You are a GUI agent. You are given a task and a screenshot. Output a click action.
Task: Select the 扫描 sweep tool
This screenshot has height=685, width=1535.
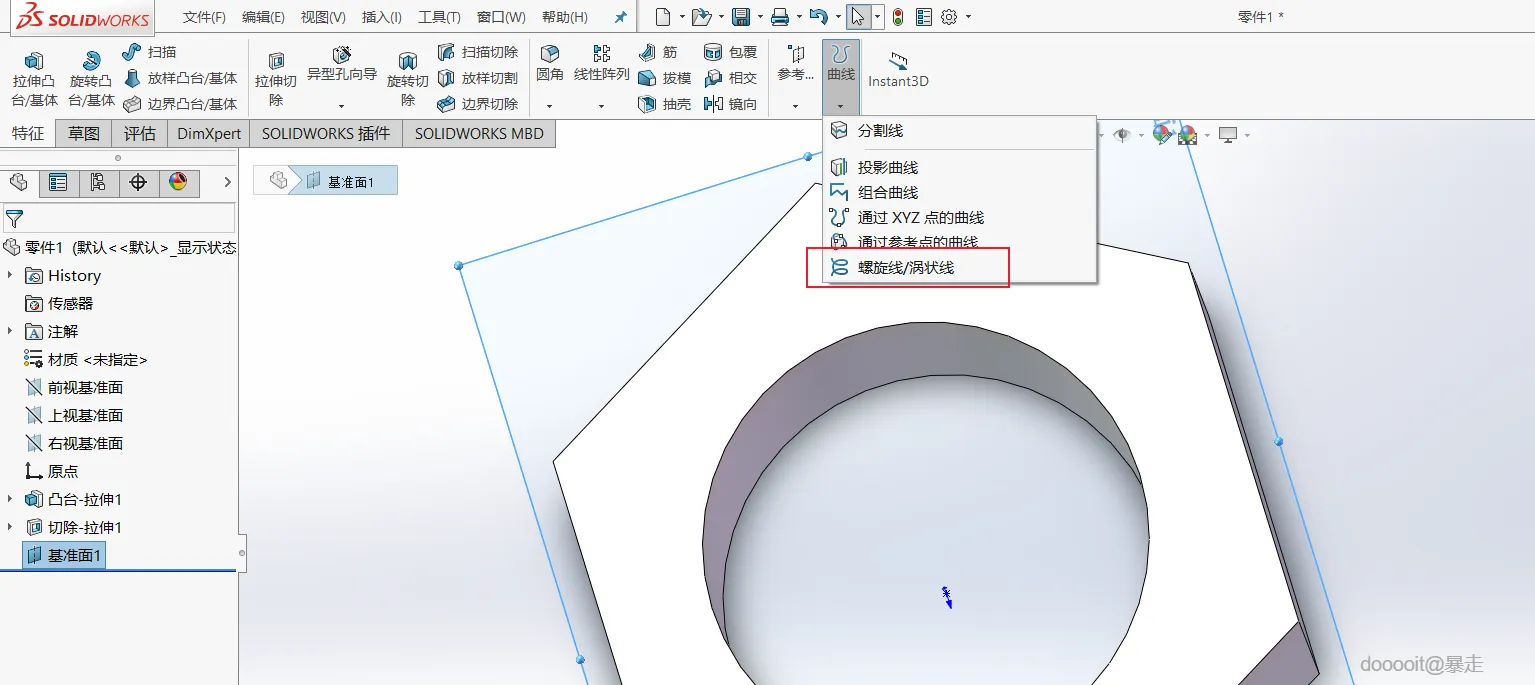pyautogui.click(x=149, y=52)
